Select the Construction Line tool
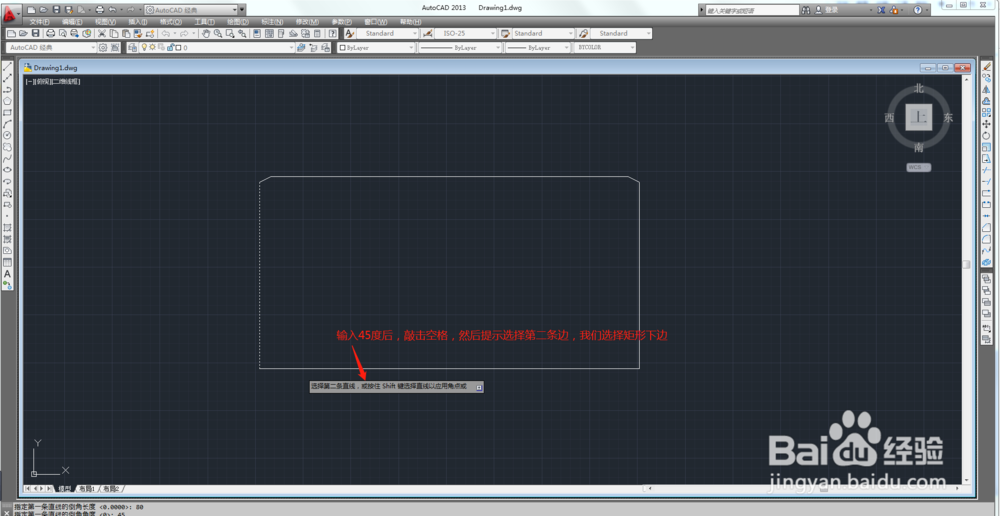 pos(8,77)
